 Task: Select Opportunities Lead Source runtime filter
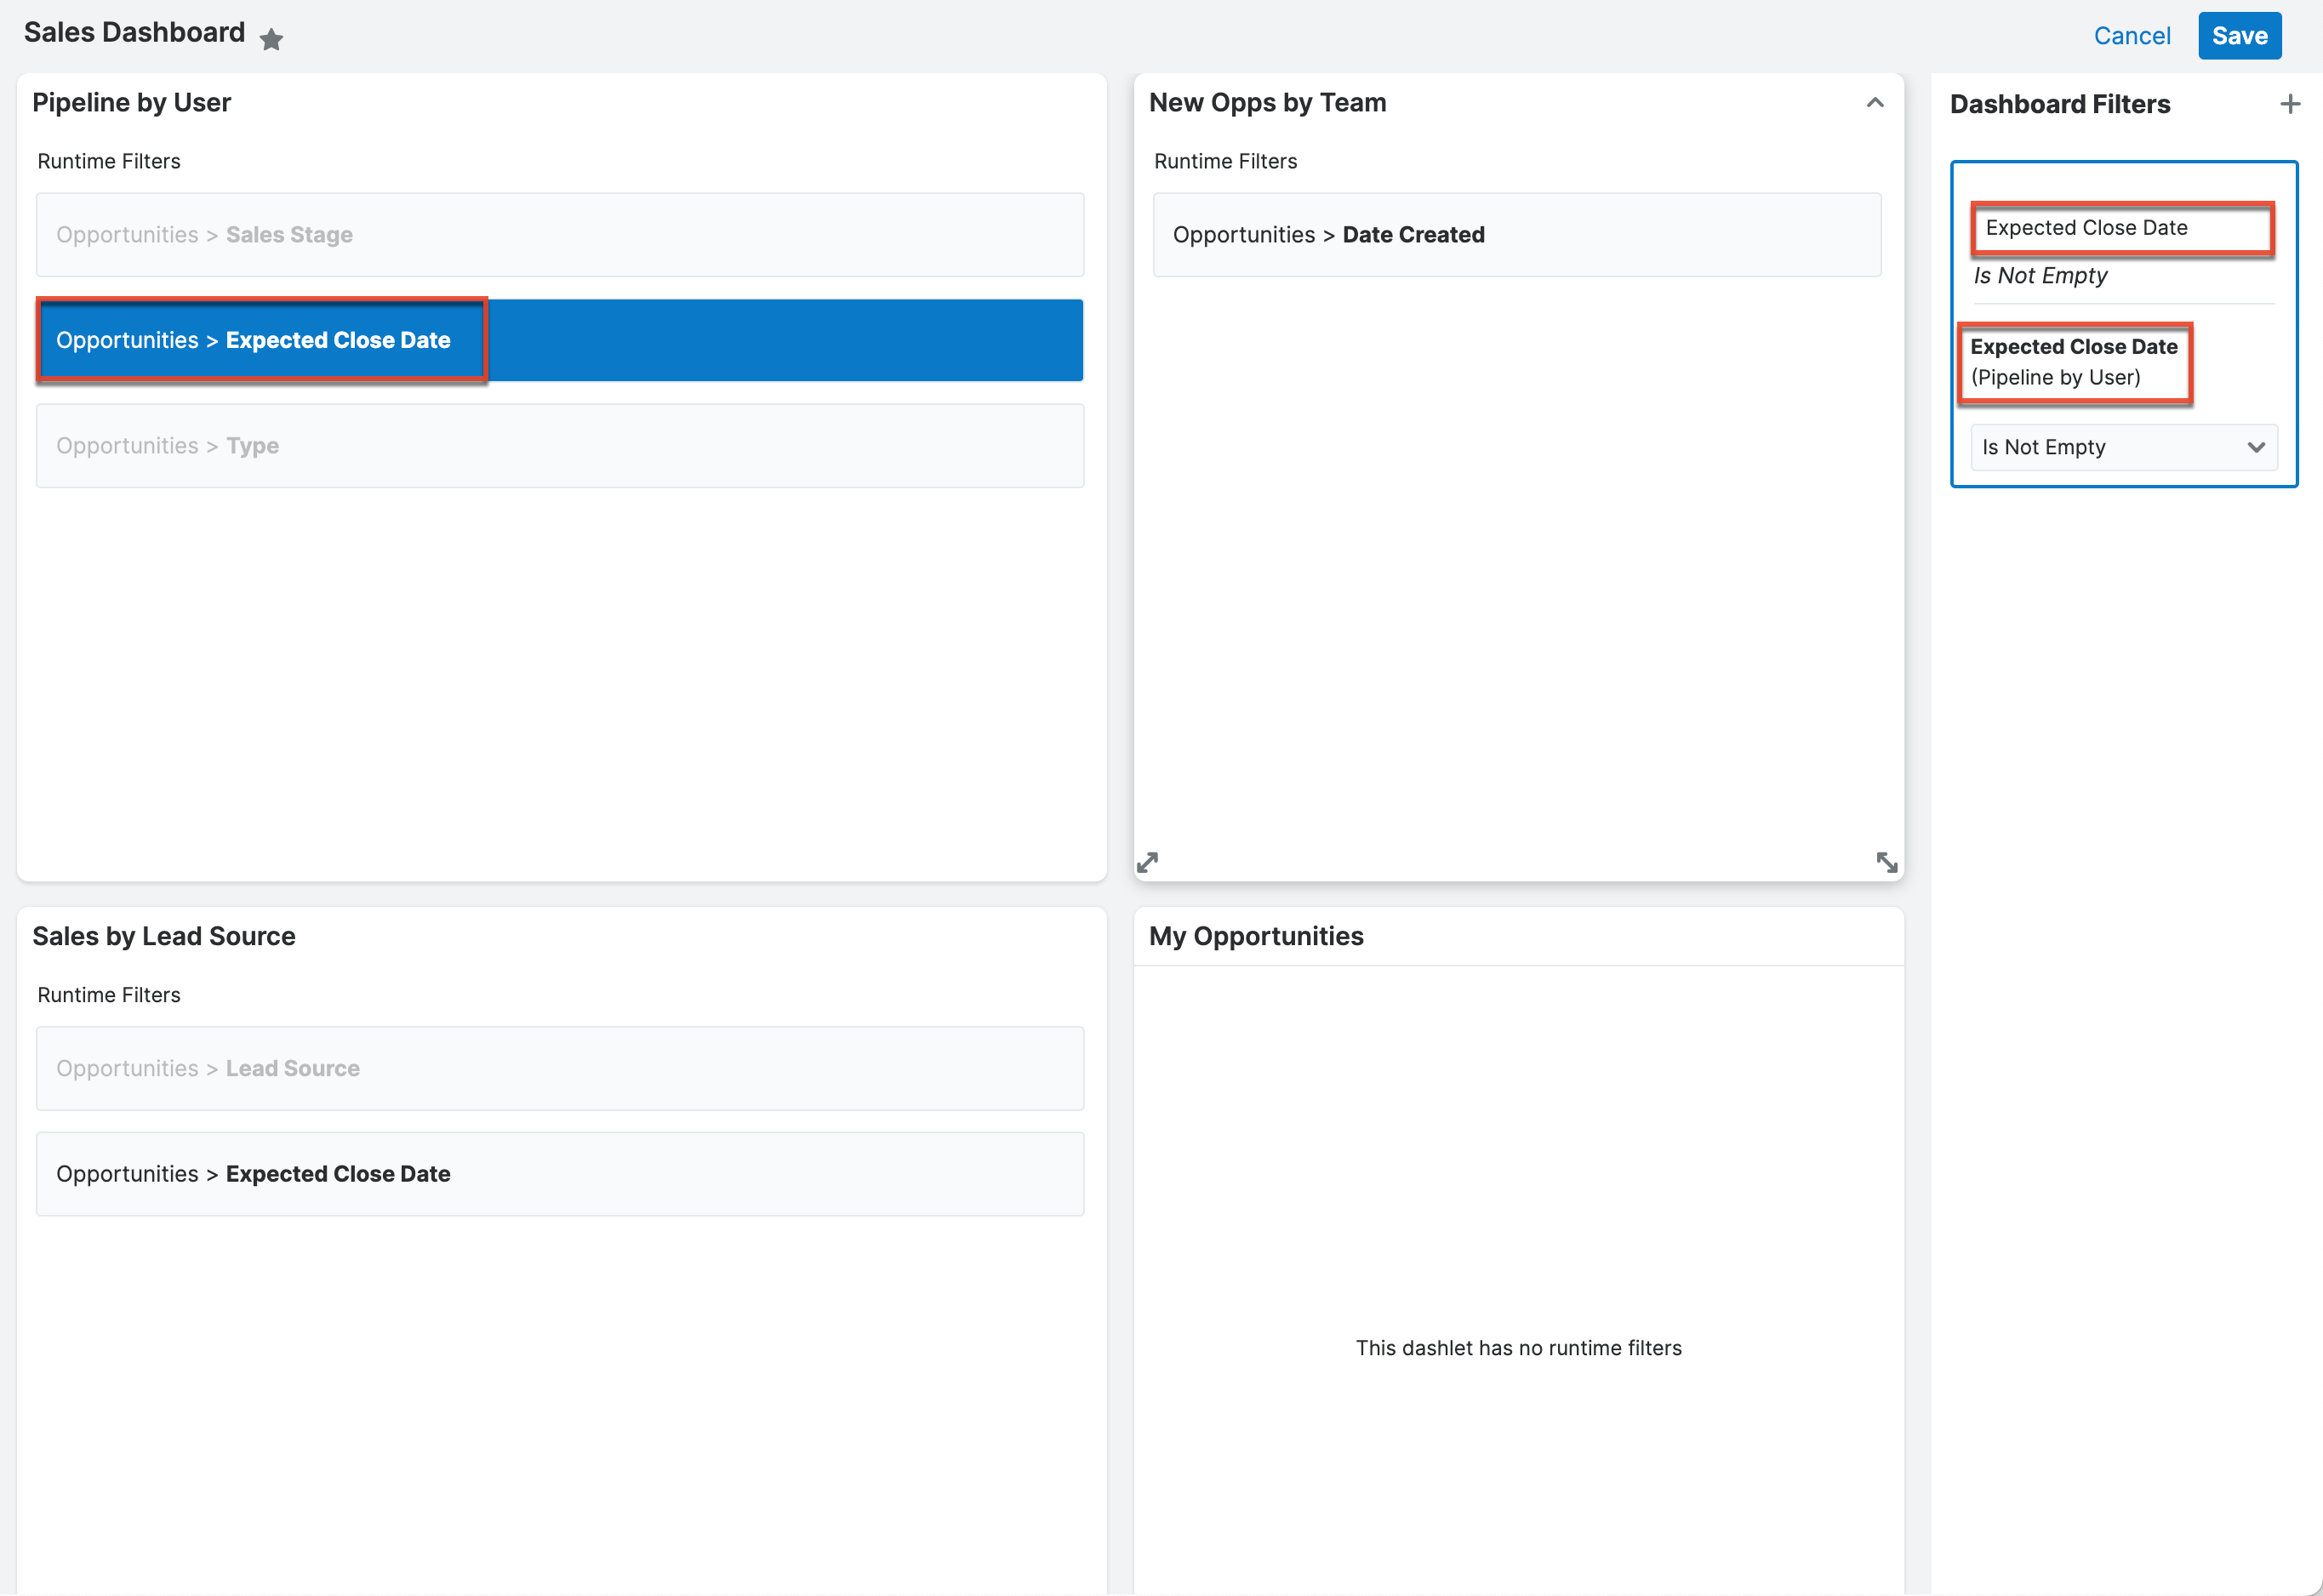tap(559, 1068)
